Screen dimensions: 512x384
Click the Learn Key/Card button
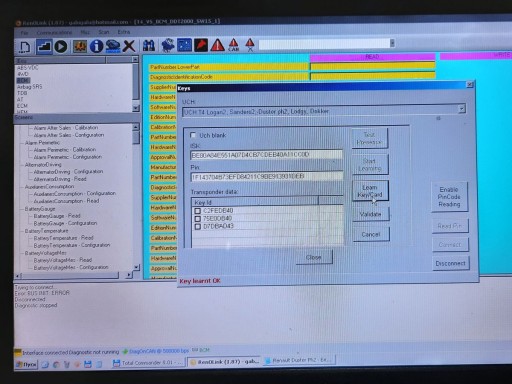click(x=370, y=191)
